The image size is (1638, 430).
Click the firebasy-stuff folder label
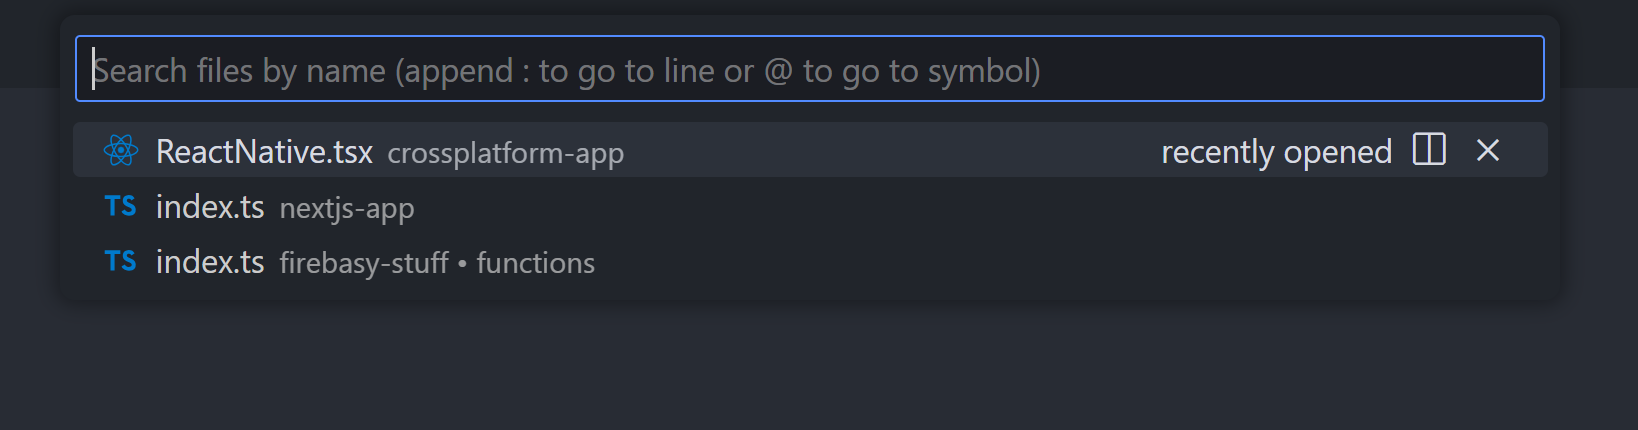coord(364,263)
